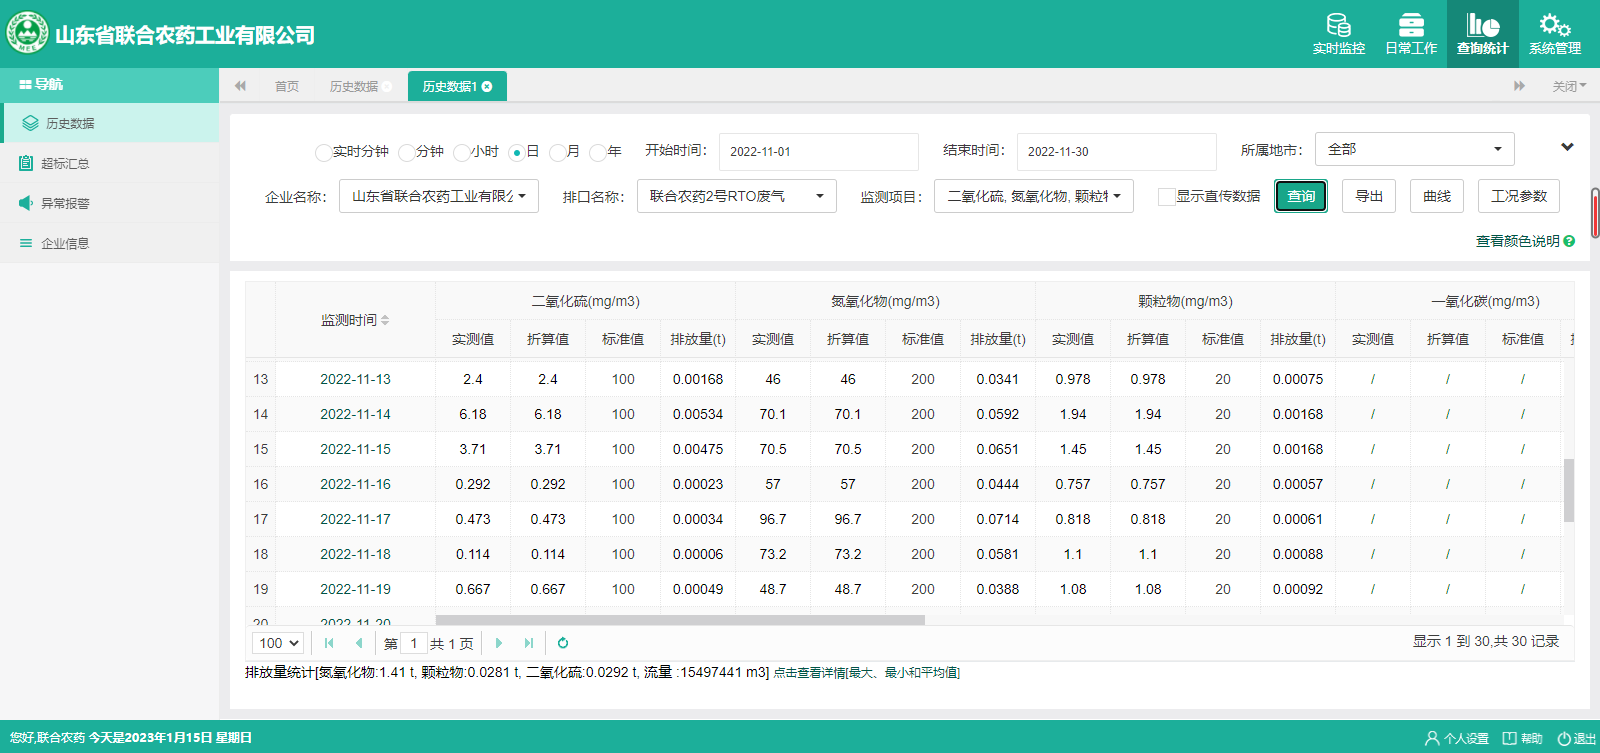This screenshot has height=753, width=1600.
Task: Click the 结束时间 date field
Action: pyautogui.click(x=1116, y=152)
